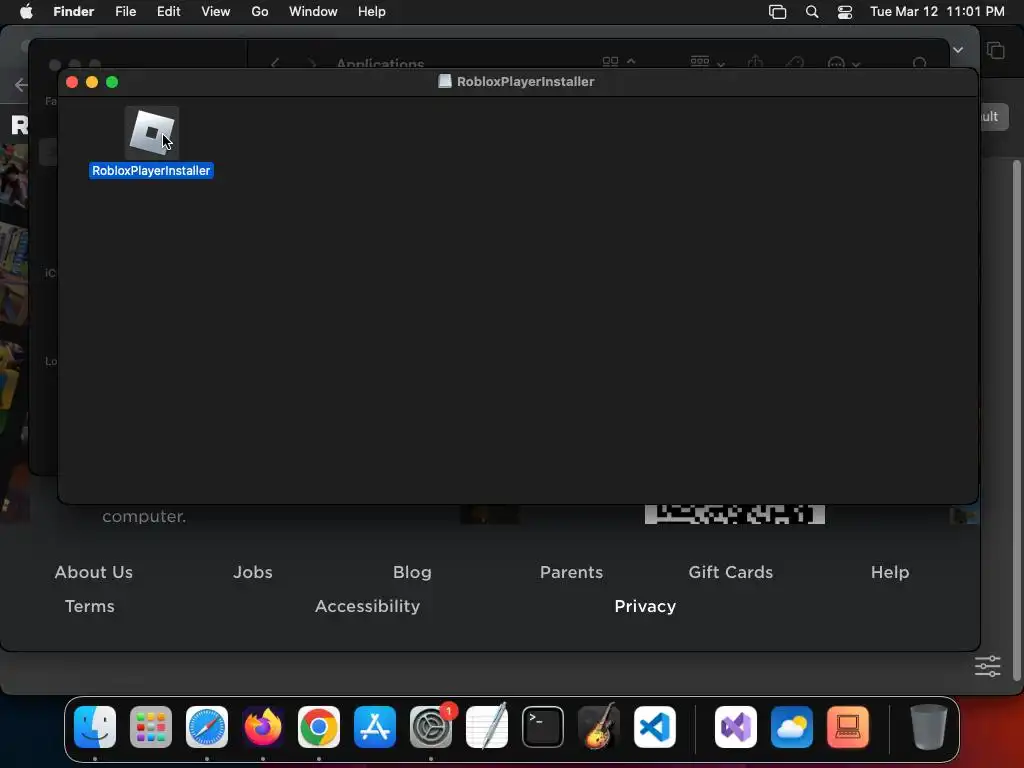Open Visual Studio Code from the Dock
The image size is (1024, 768).
[x=654, y=727]
